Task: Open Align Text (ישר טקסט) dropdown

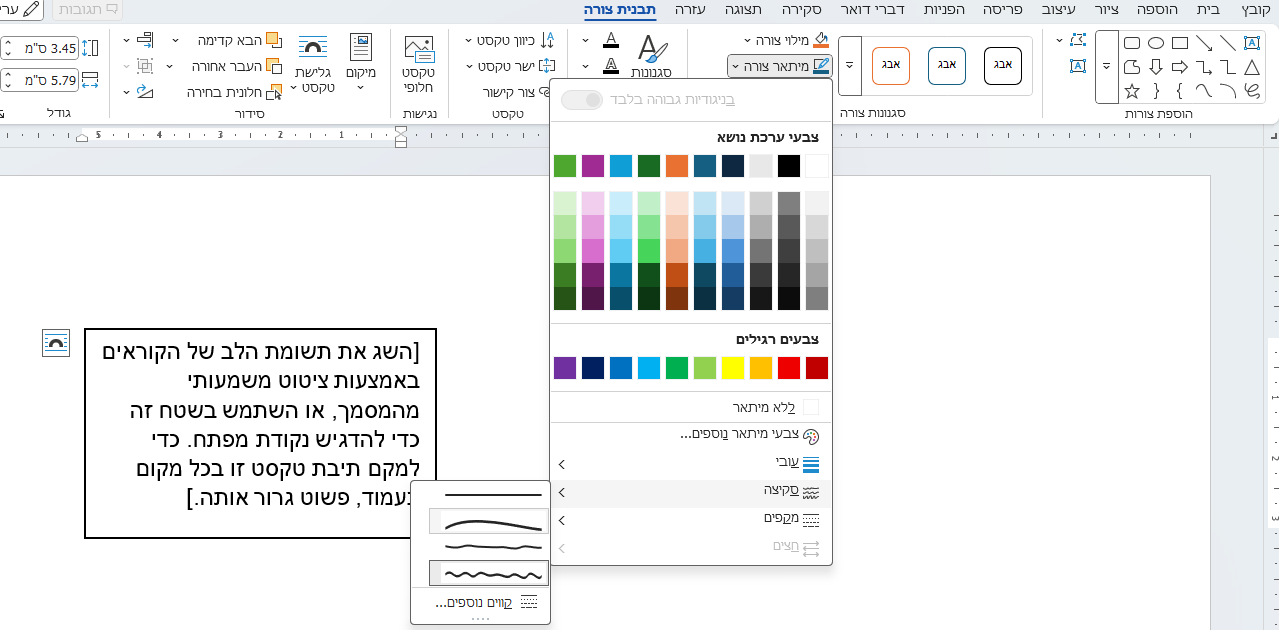Action: pyautogui.click(x=470, y=66)
